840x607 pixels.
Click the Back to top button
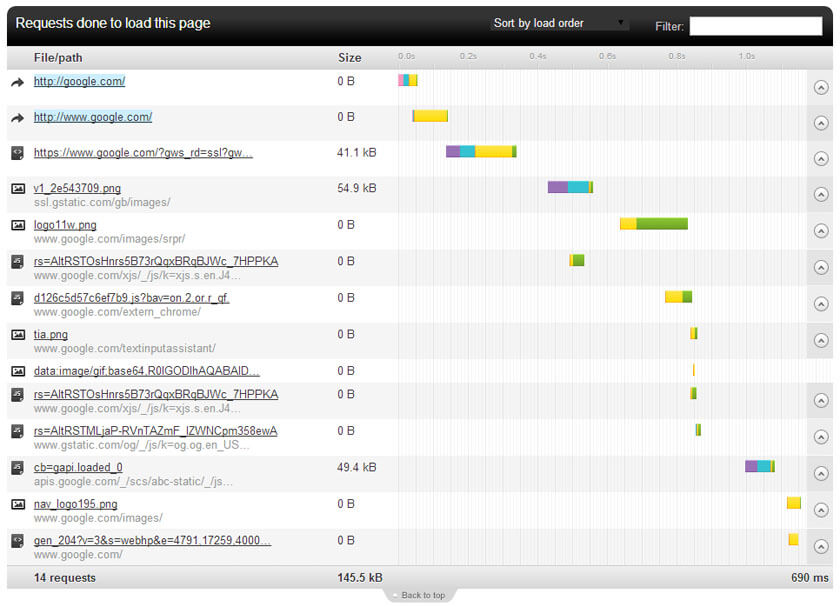point(419,595)
